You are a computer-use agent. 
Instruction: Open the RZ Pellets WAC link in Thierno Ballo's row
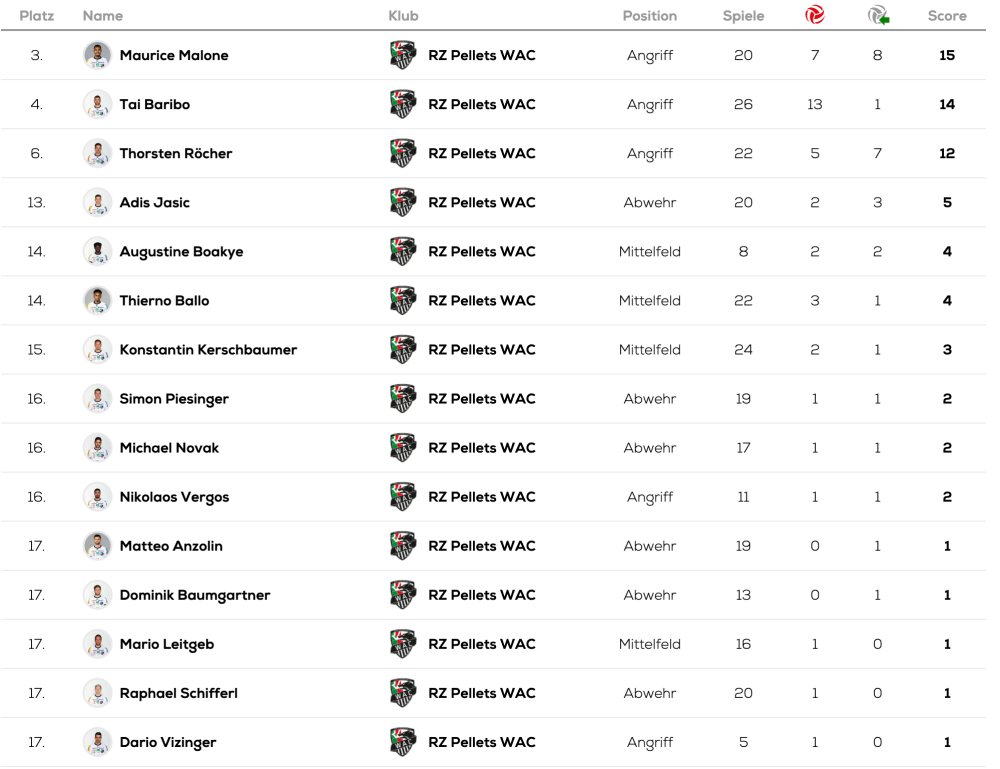click(x=482, y=301)
